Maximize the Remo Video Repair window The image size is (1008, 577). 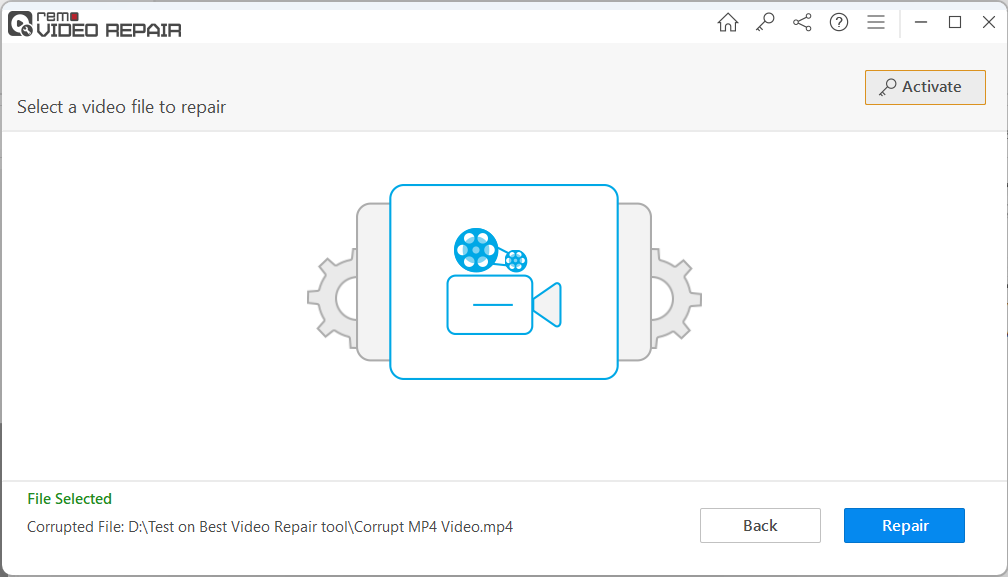pyautogui.click(x=955, y=22)
